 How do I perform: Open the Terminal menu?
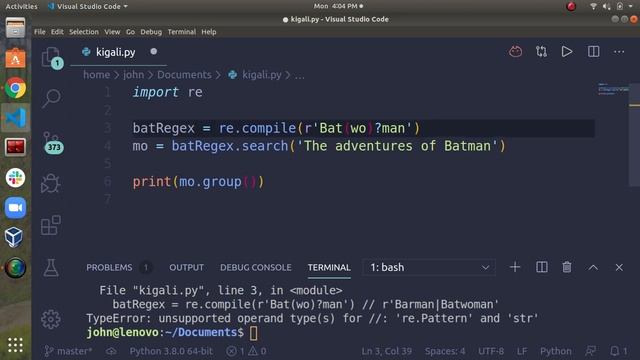coord(182,32)
